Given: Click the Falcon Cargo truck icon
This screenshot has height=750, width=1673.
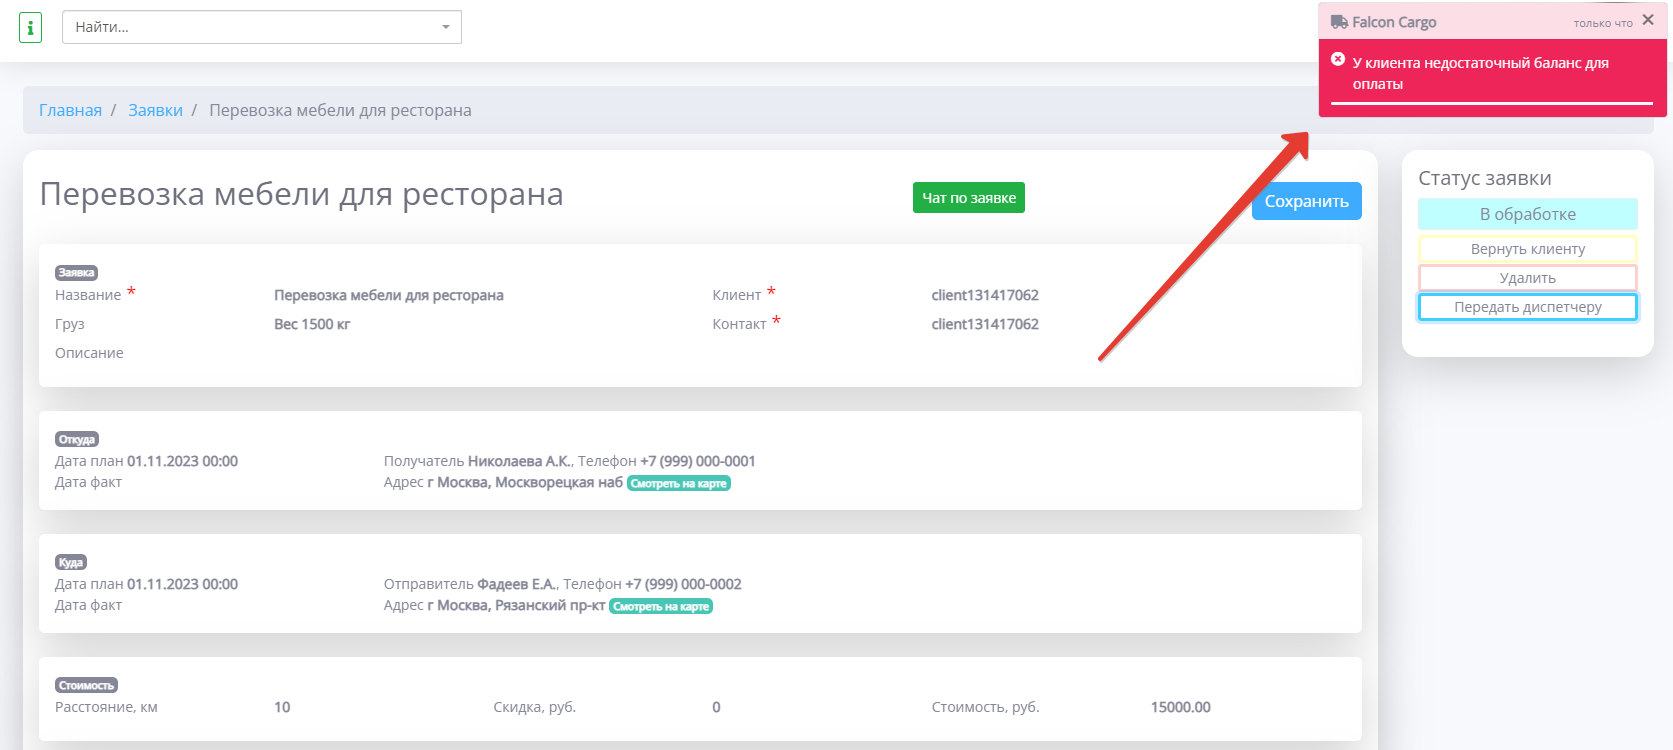Looking at the screenshot, I should point(1339,22).
